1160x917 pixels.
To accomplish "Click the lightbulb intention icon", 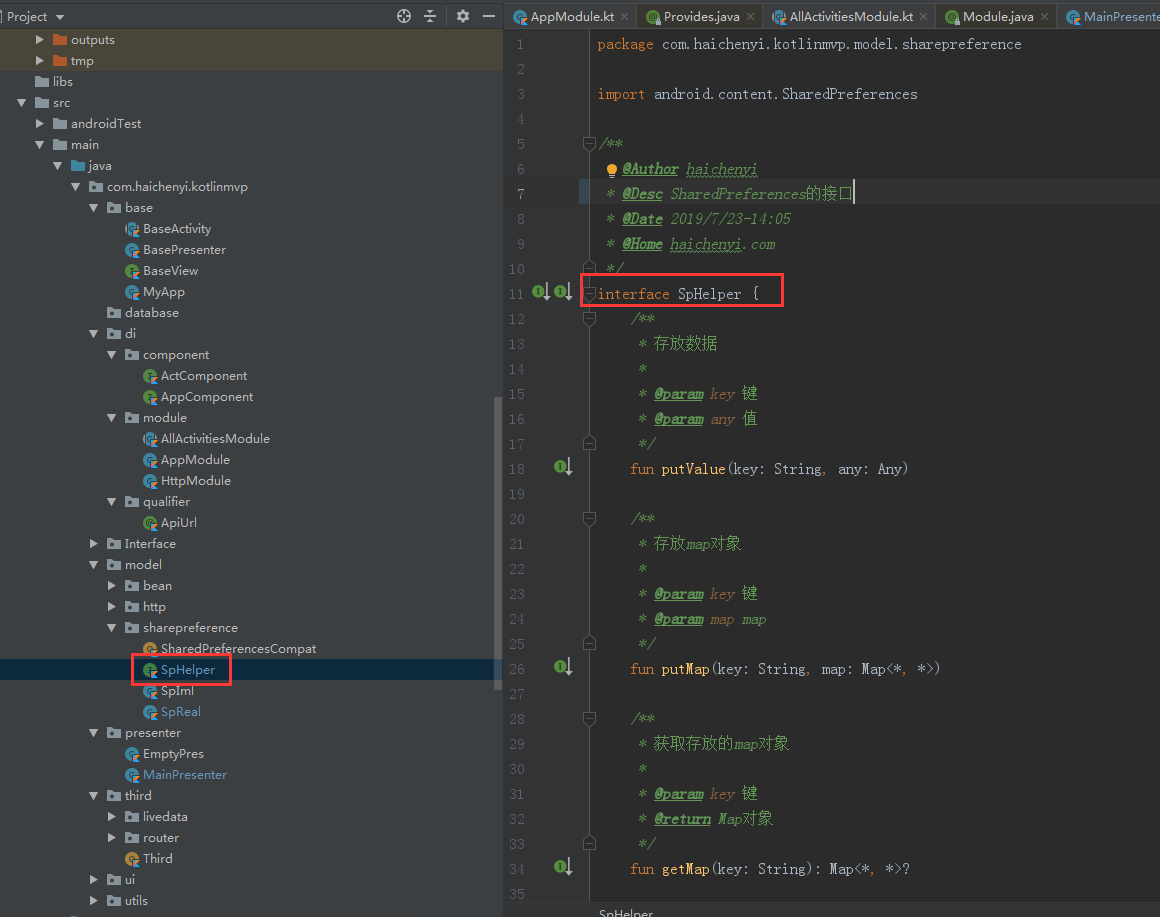I will tap(612, 170).
